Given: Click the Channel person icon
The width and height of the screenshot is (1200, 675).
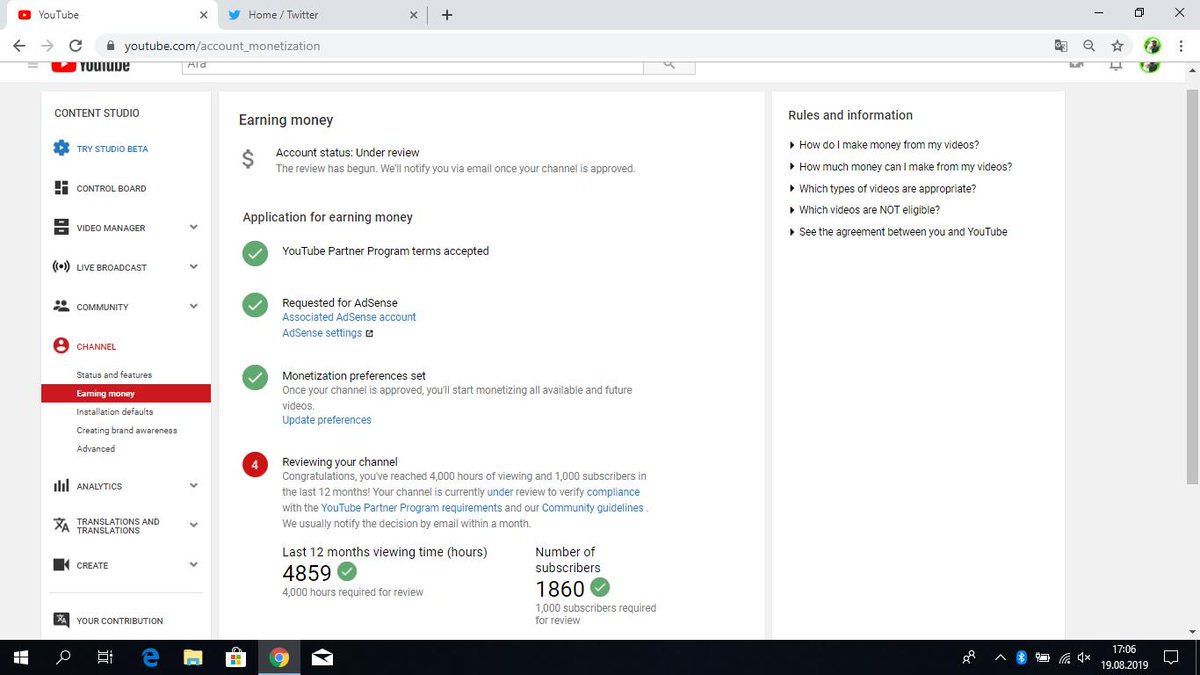Looking at the screenshot, I should [61, 346].
